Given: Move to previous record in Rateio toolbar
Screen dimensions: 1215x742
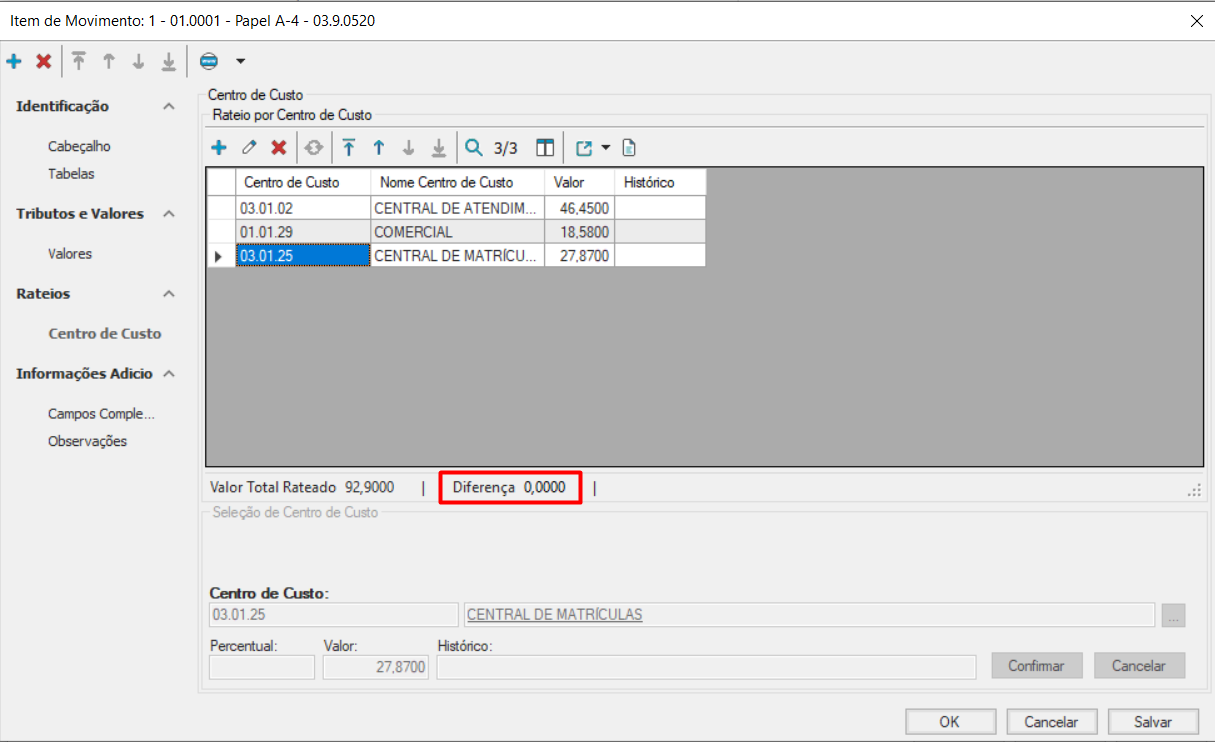Looking at the screenshot, I should (378, 148).
